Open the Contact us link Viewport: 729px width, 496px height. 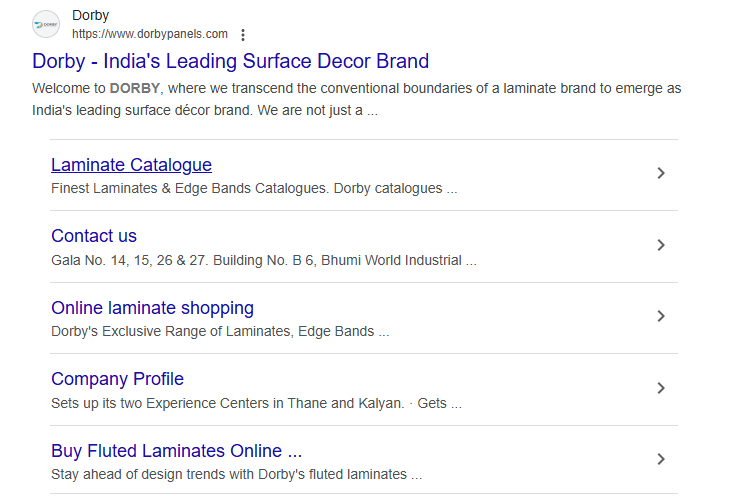94,236
